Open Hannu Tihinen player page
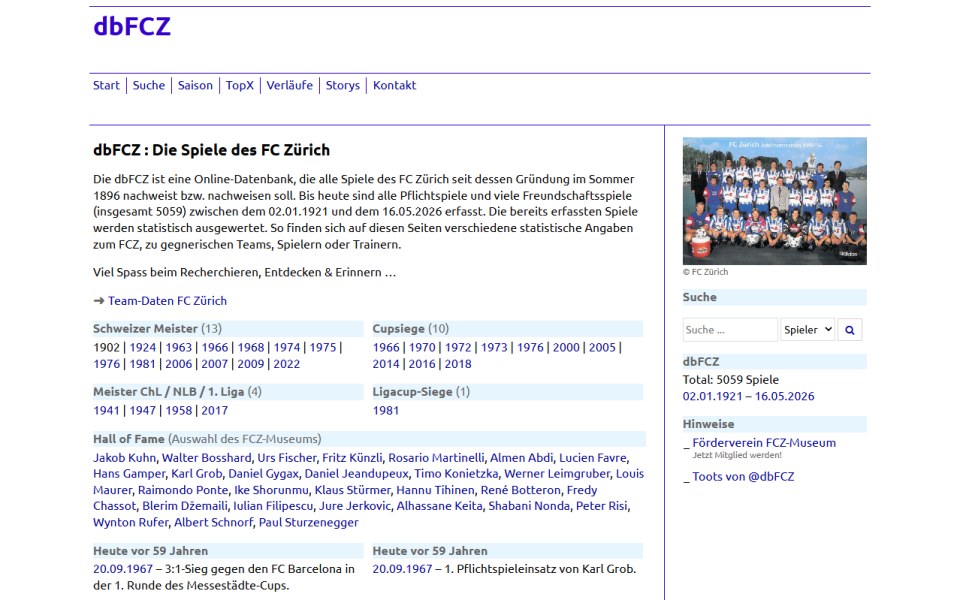Viewport: 960px width, 600px height. click(435, 490)
